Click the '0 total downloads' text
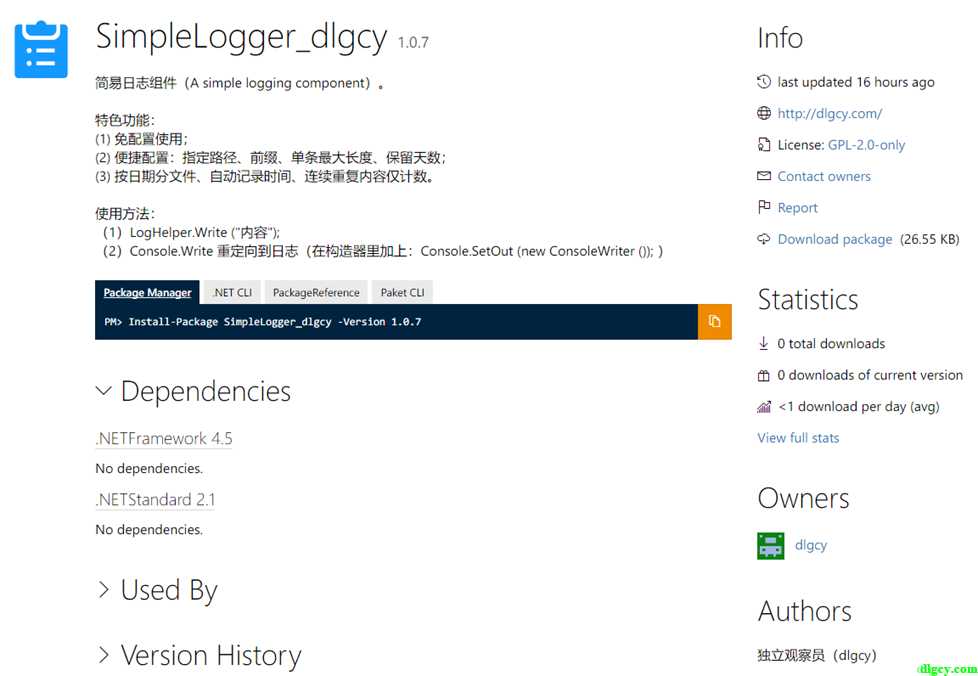This screenshot has height=676, width=978. coord(831,344)
